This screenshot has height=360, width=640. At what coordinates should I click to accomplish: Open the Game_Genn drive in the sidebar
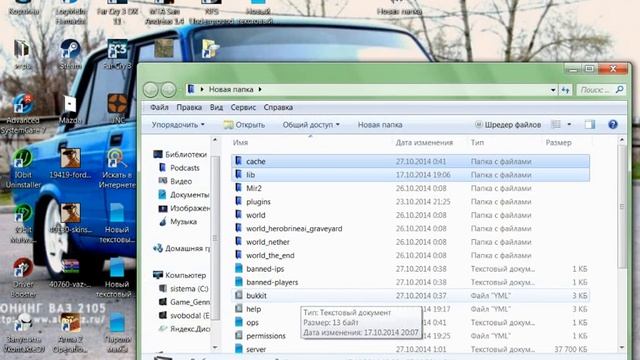point(184,302)
